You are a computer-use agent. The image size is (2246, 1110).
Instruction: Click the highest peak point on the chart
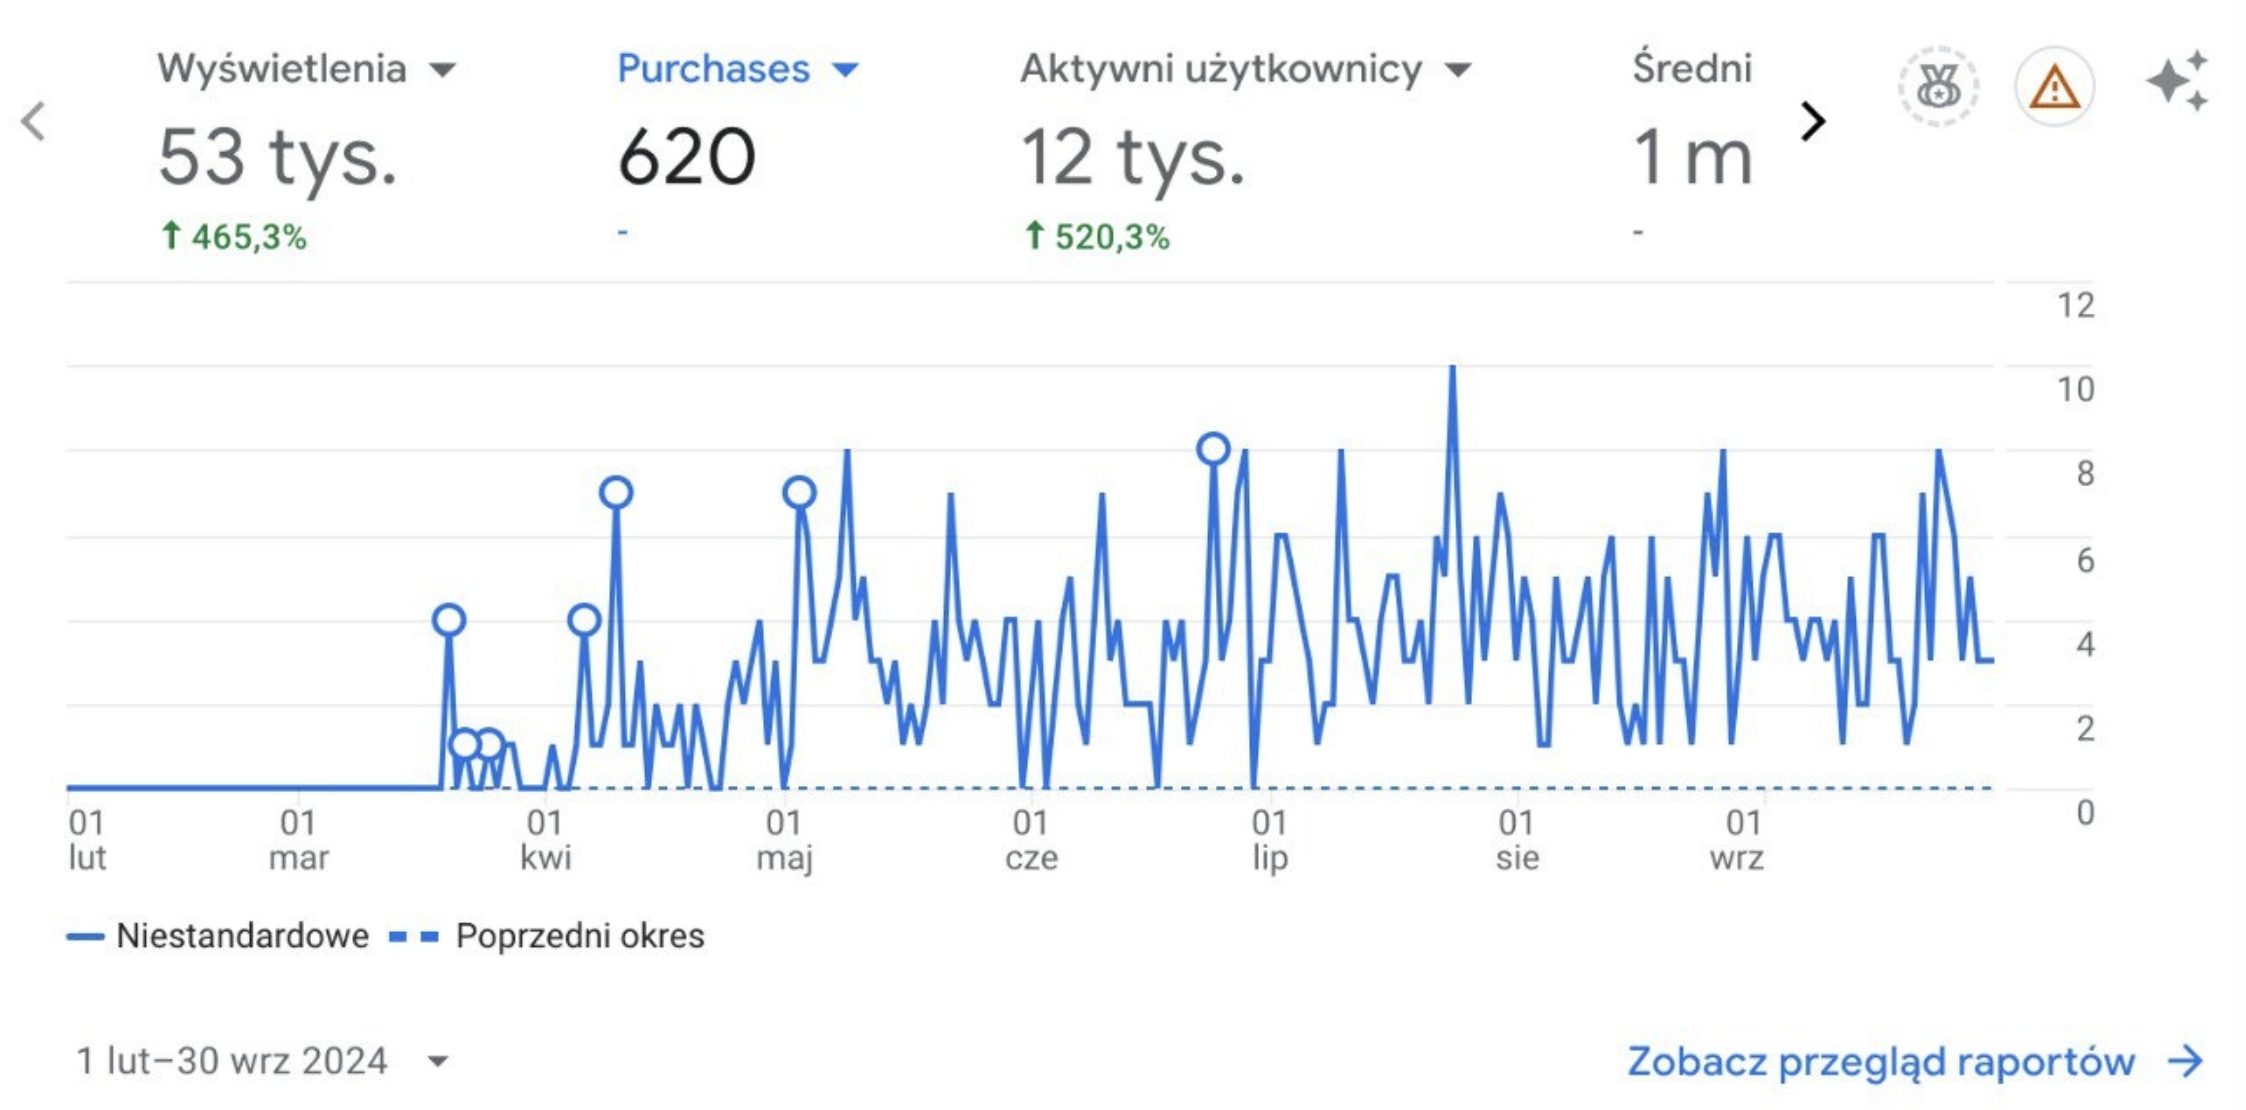click(x=1452, y=368)
